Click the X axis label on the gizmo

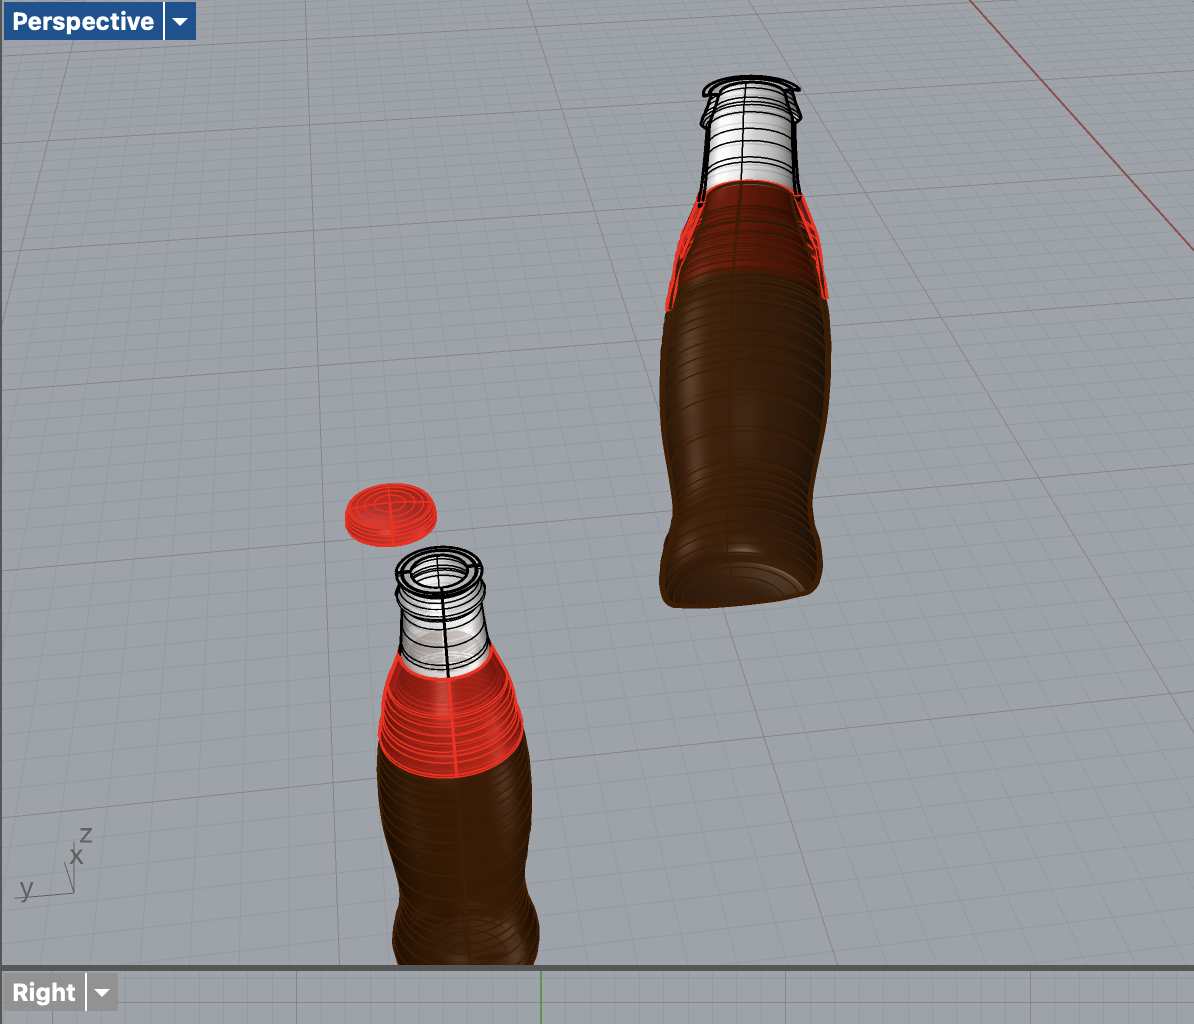pos(77,855)
